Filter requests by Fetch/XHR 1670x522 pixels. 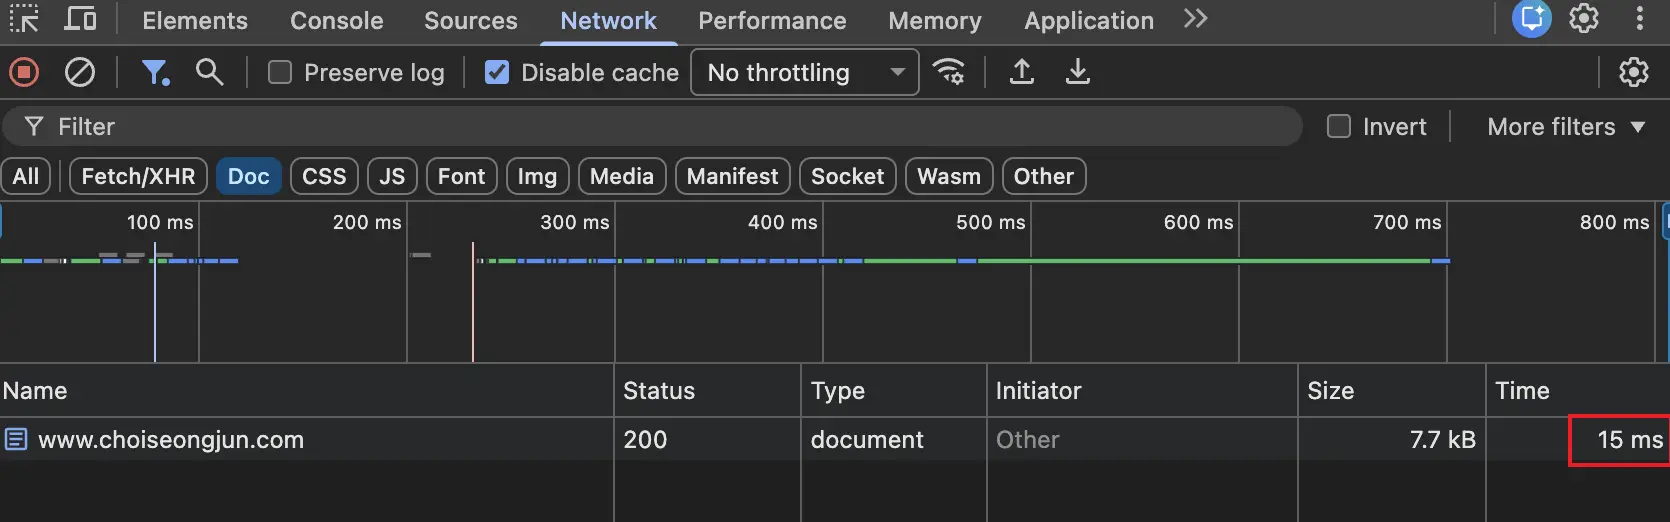pos(138,177)
